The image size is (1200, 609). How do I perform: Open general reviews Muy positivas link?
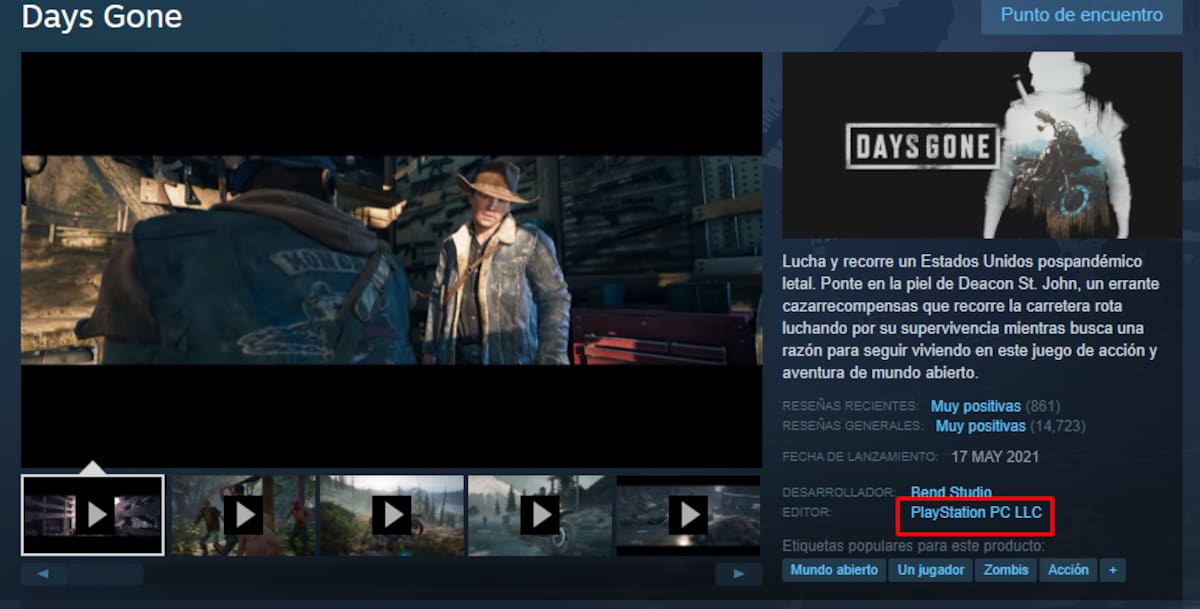pos(980,426)
